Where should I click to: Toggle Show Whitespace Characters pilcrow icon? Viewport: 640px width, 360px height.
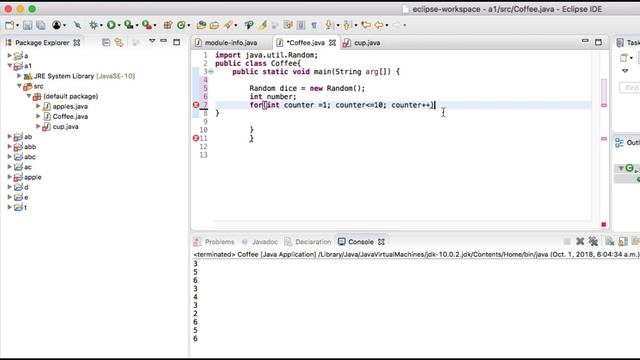click(314, 25)
